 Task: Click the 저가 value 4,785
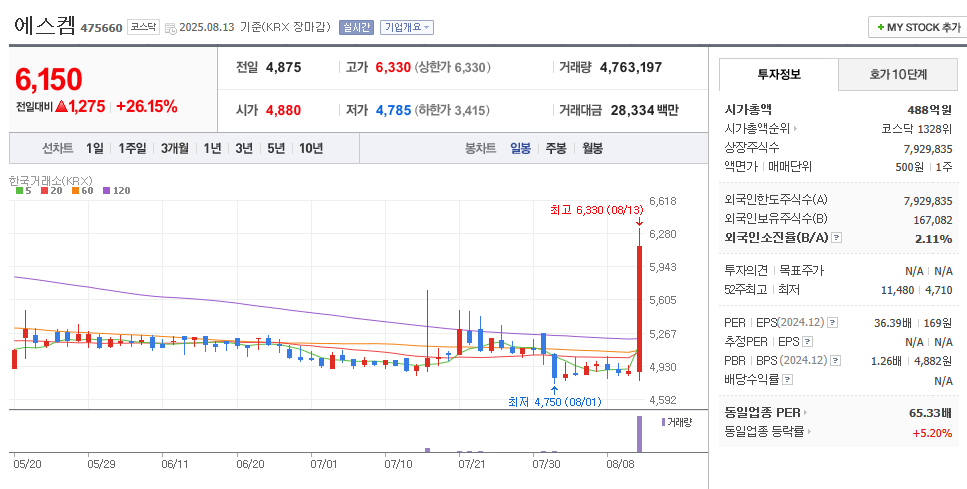(x=393, y=110)
